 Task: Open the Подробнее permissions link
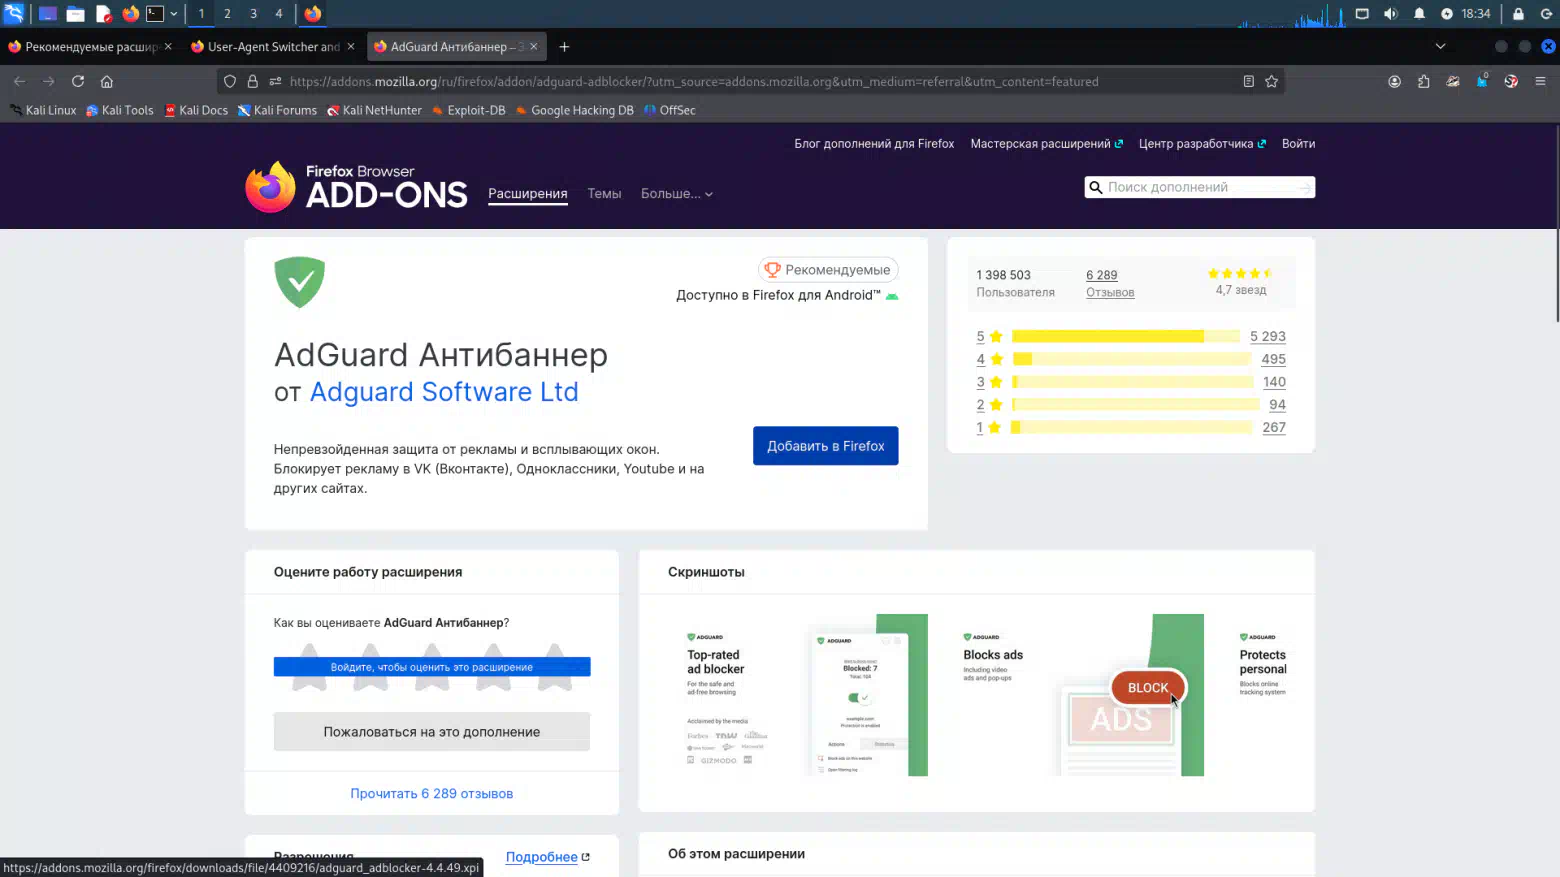click(547, 857)
